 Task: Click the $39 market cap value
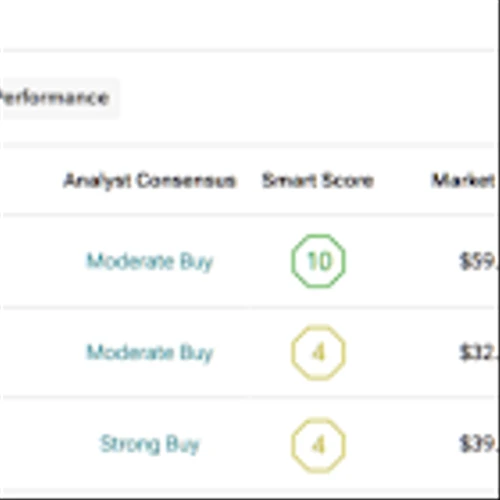478,444
